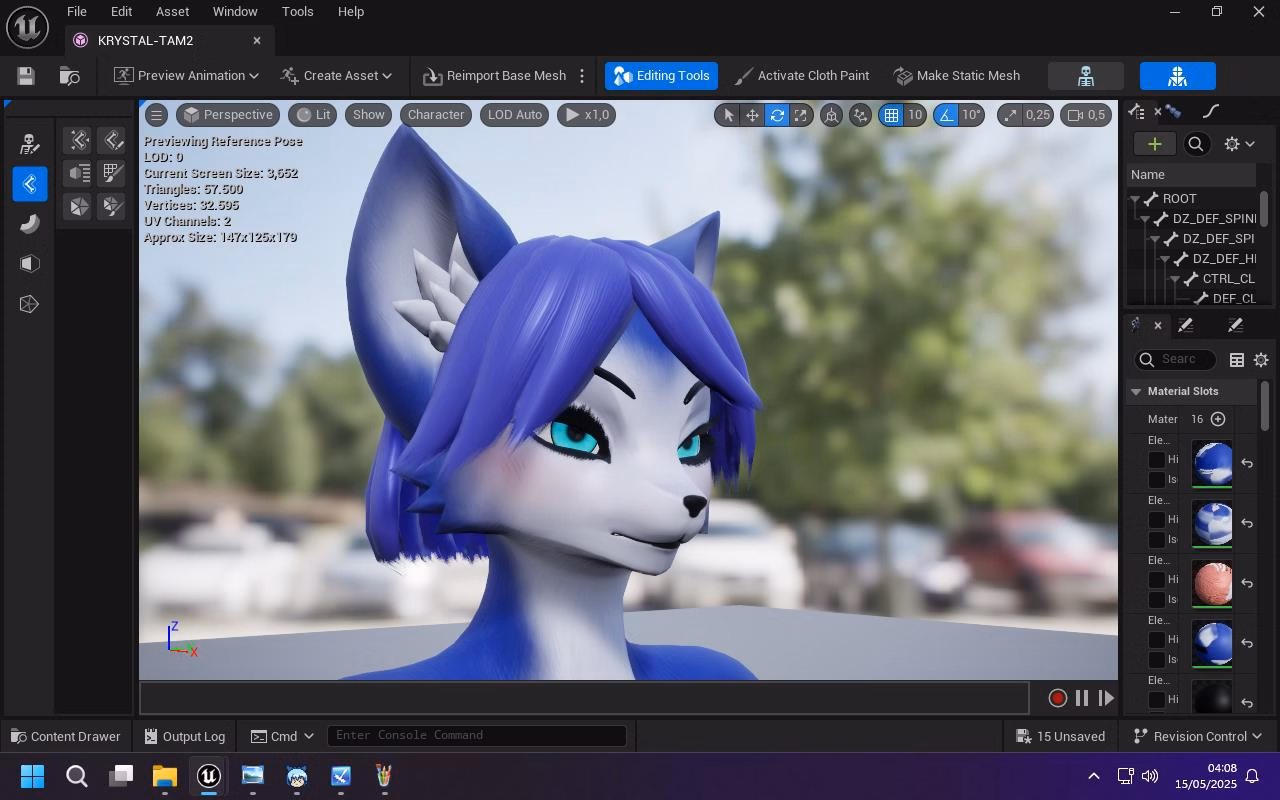The image size is (1280, 800).
Task: Choose the grid paint brush tool
Action: 112,173
